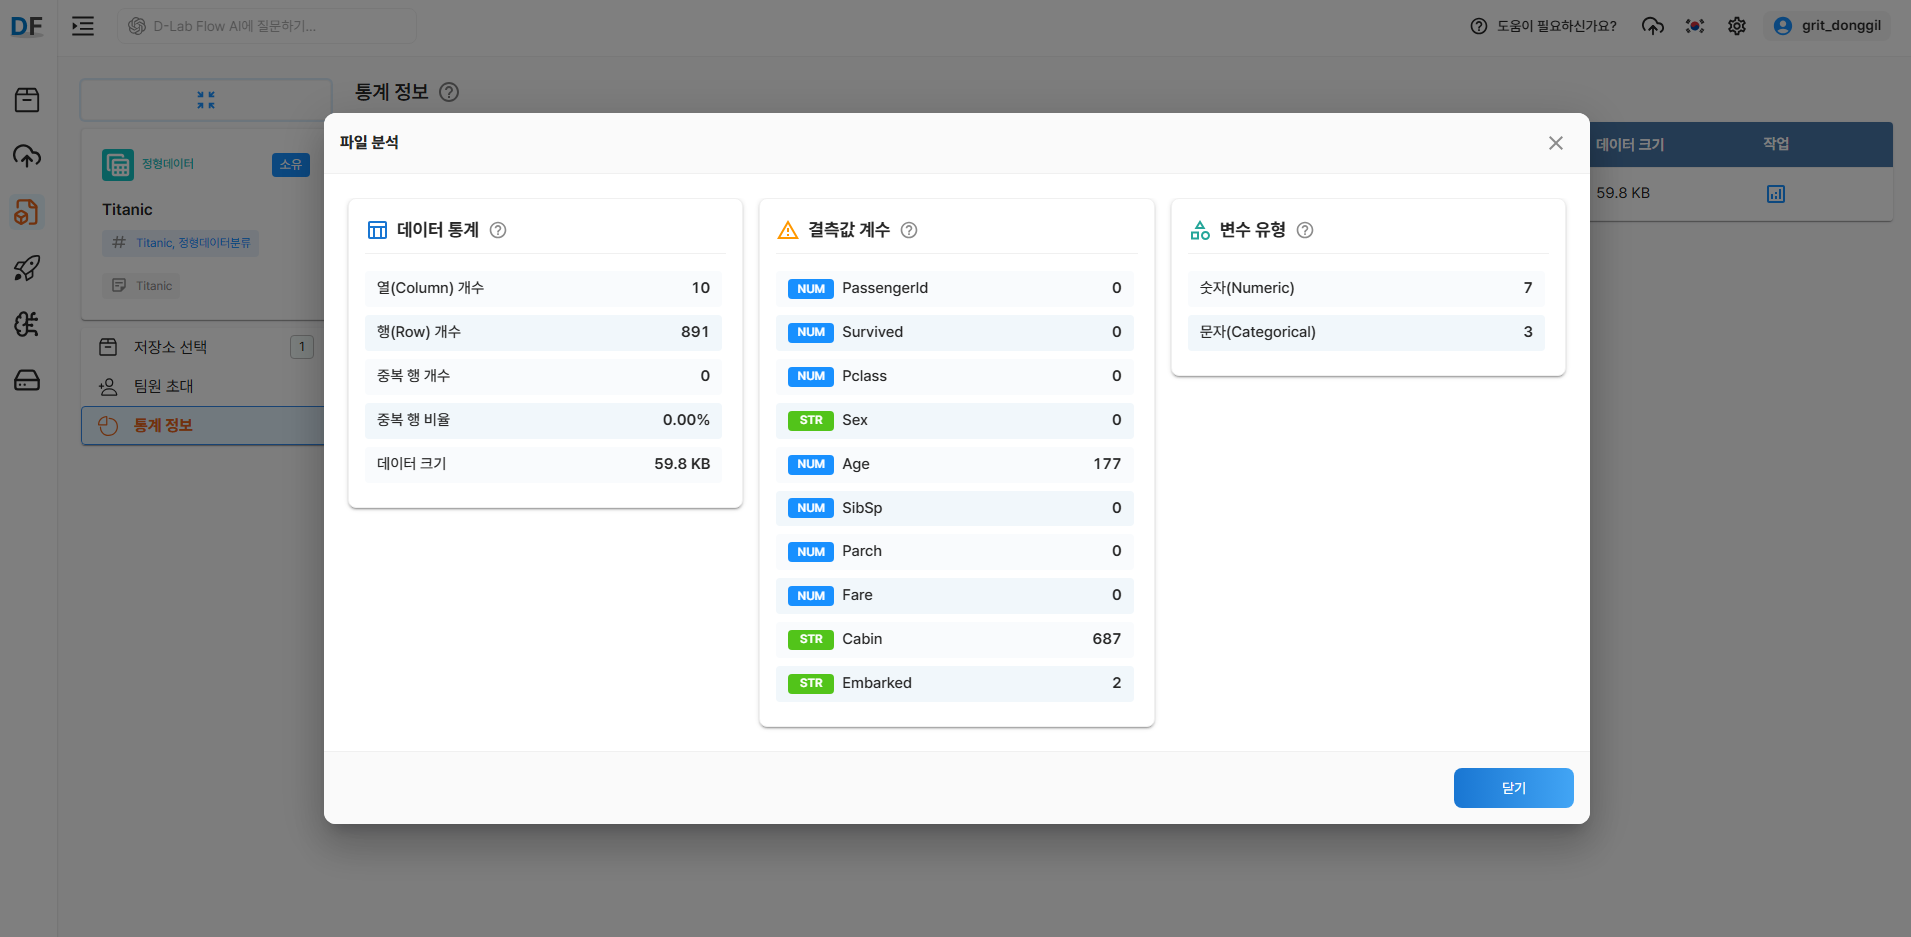Screen dimensions: 1911x937
Task: Select 저장소 선택 menu item
Action: (x=170, y=347)
